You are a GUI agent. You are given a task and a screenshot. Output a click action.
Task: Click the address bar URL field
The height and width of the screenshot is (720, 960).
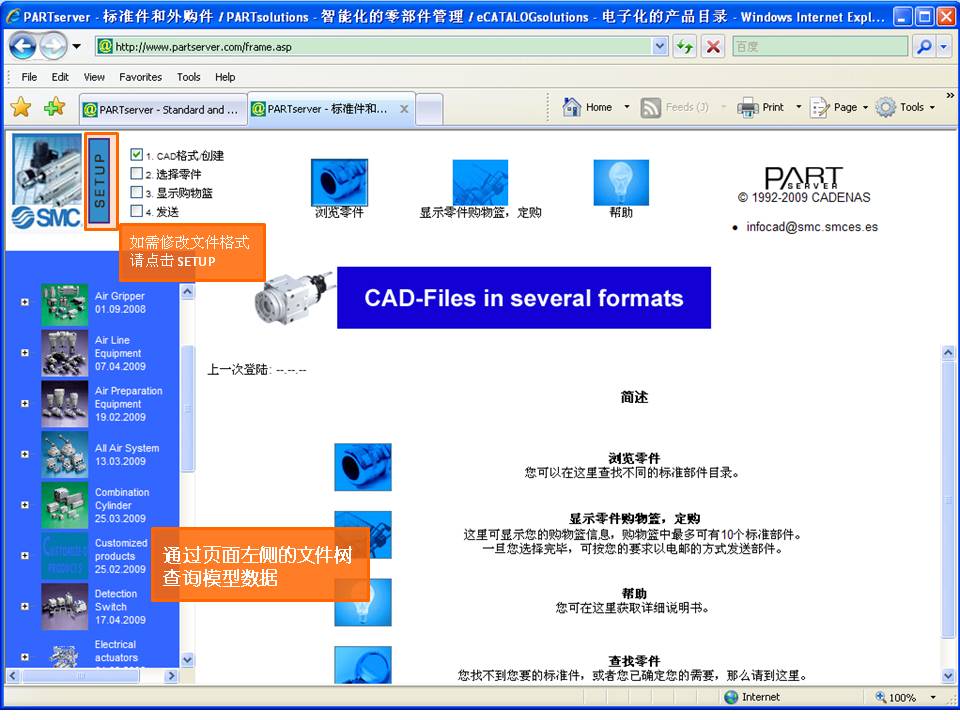[x=375, y=47]
